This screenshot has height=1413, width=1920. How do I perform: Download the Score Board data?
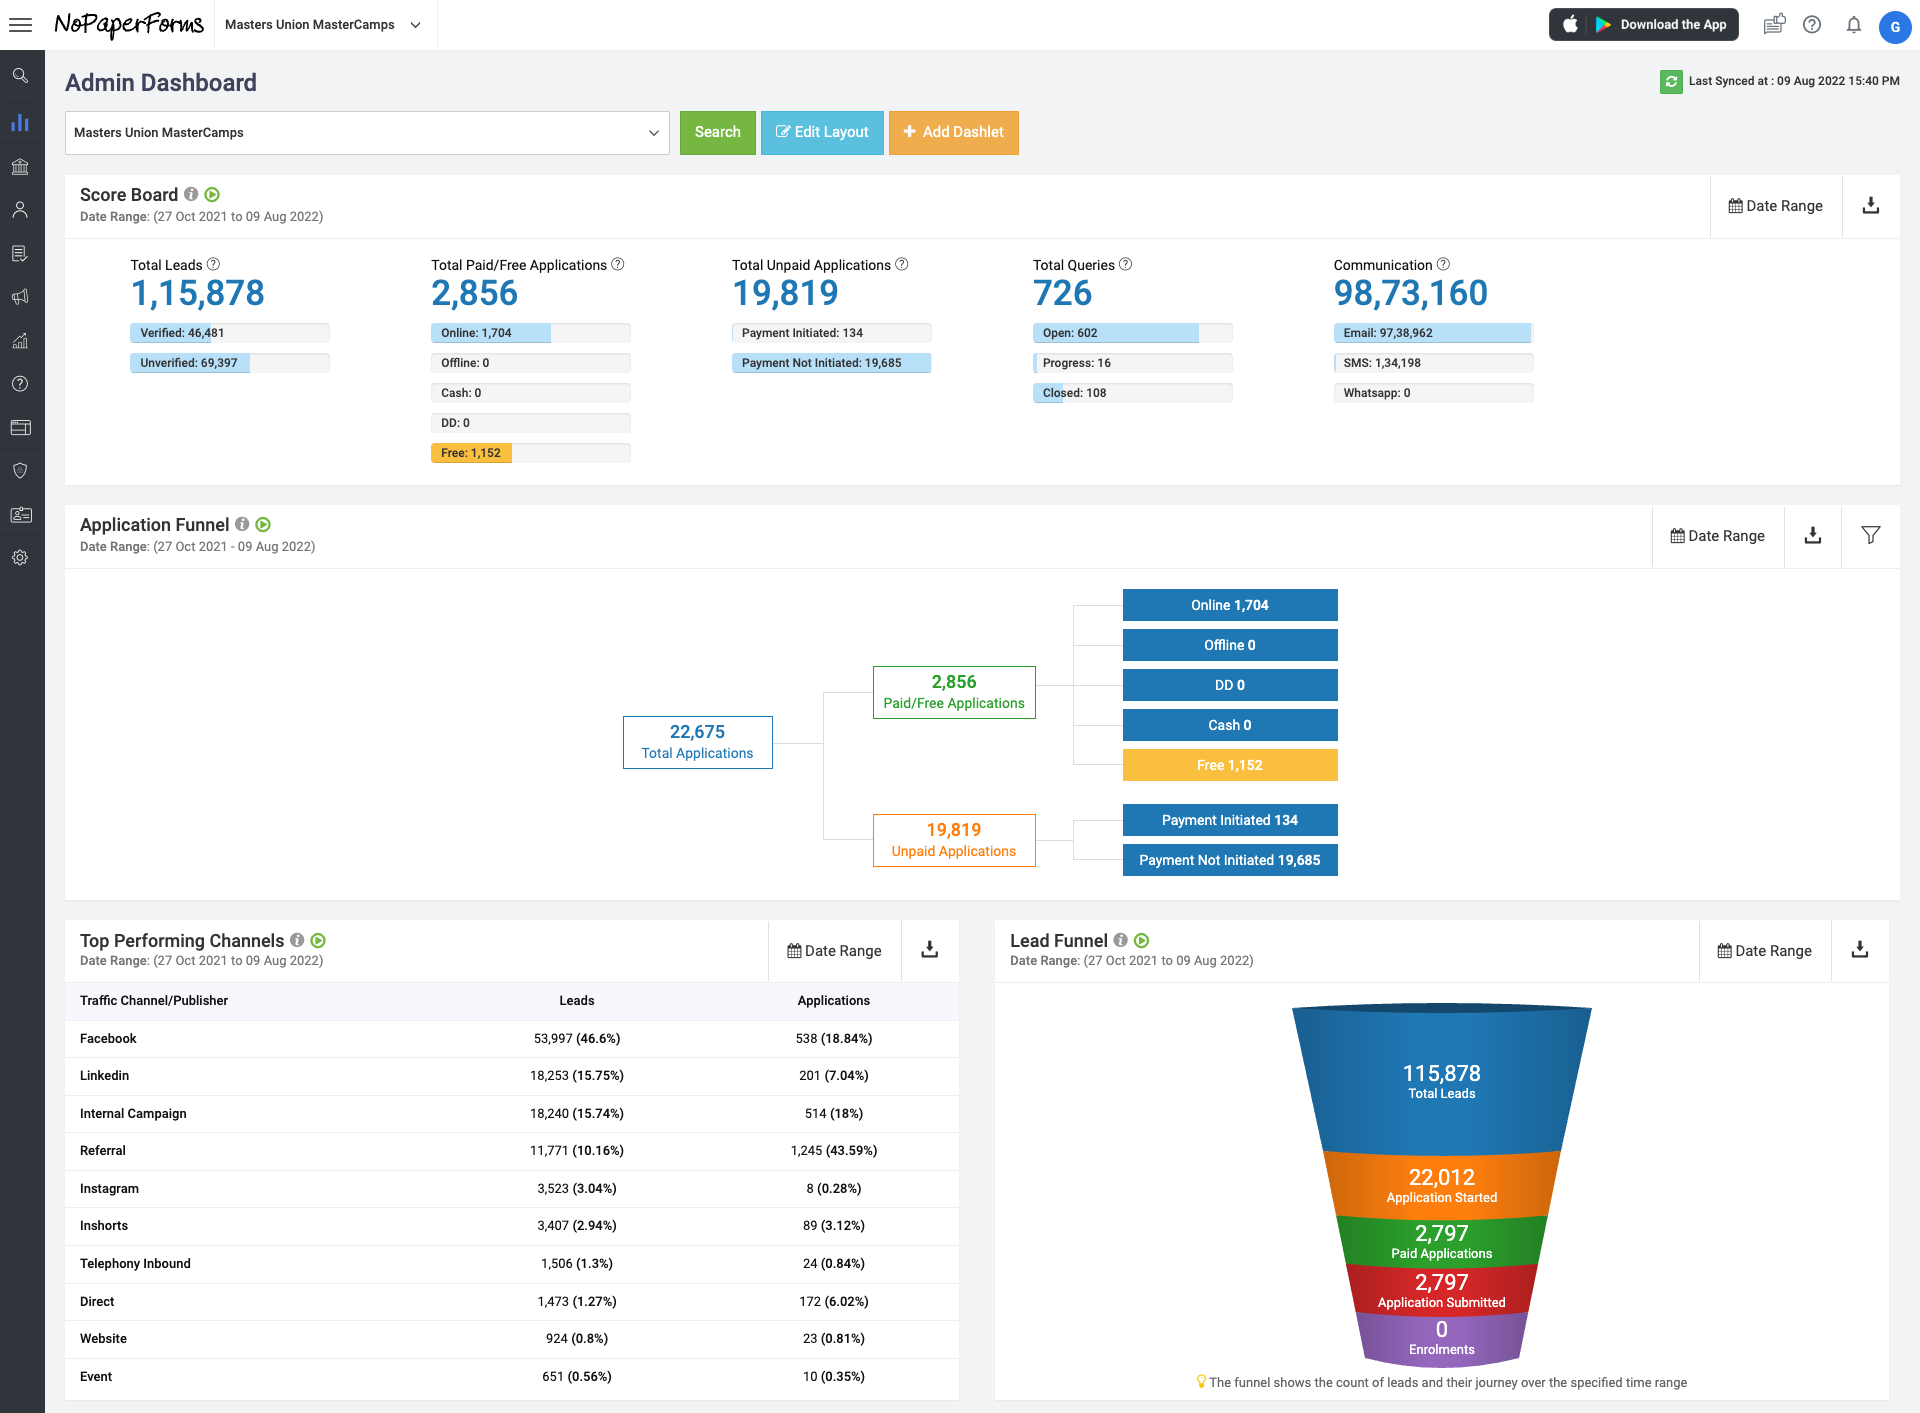pos(1870,206)
